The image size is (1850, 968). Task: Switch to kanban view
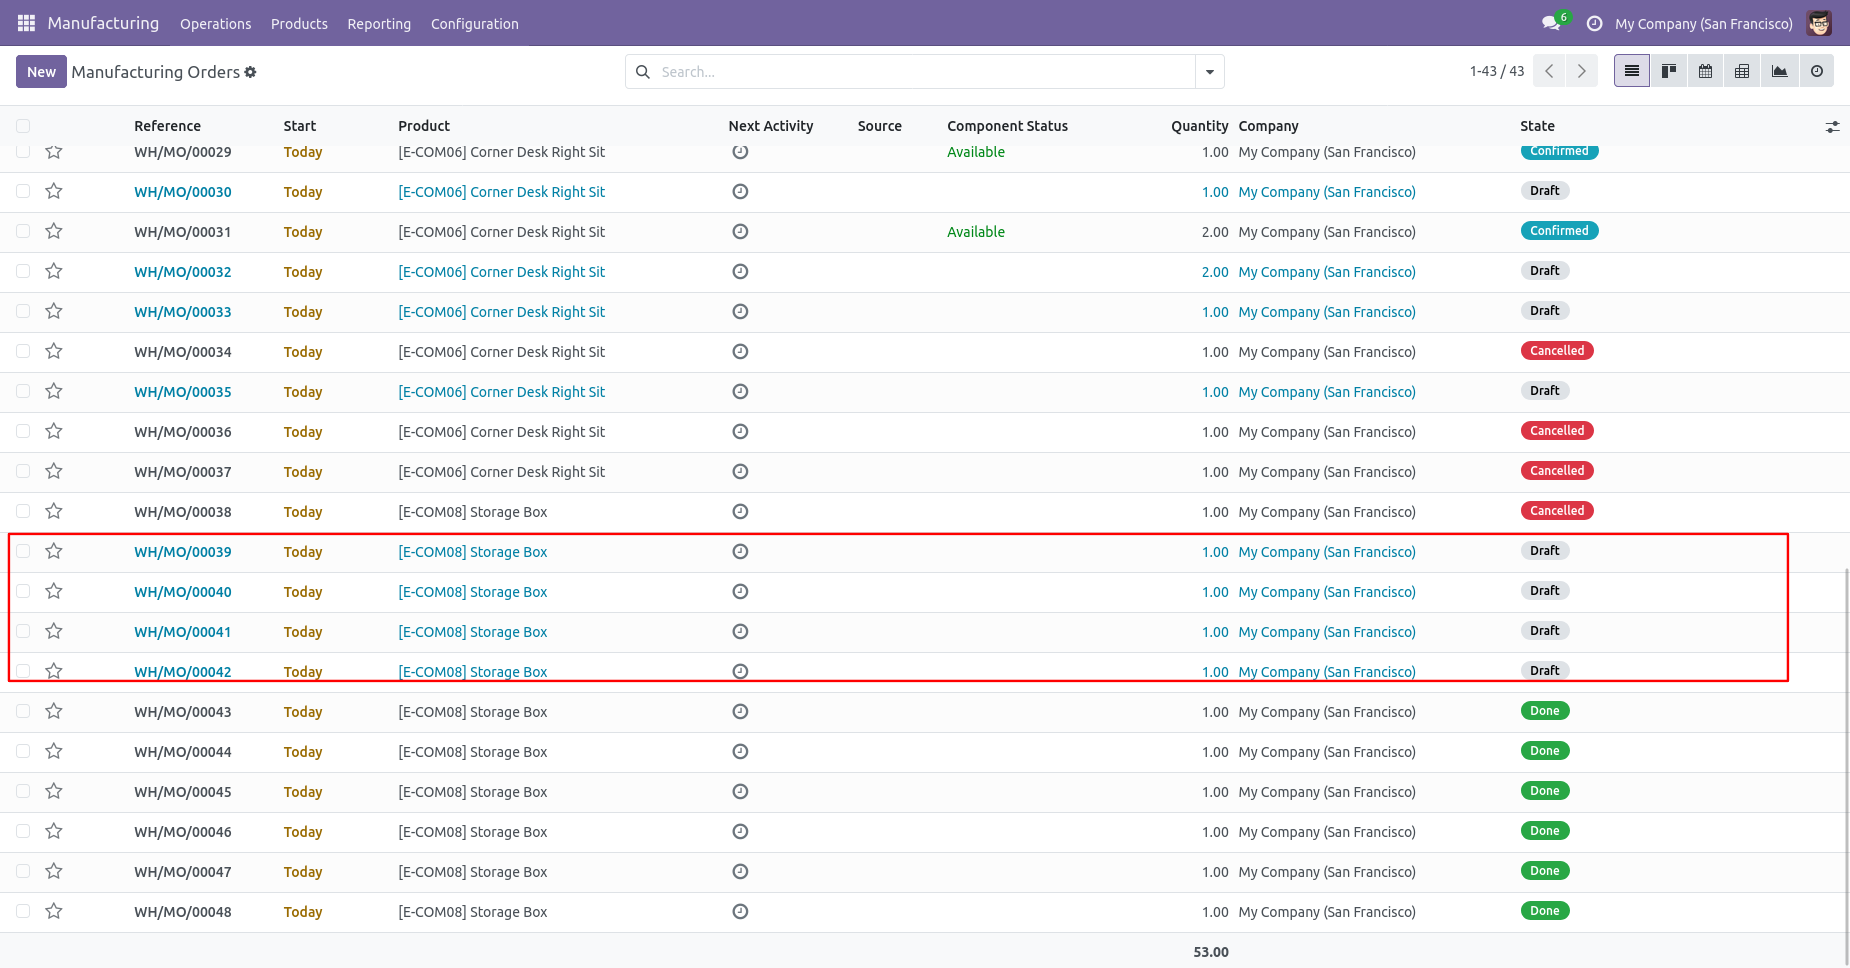[1669, 71]
